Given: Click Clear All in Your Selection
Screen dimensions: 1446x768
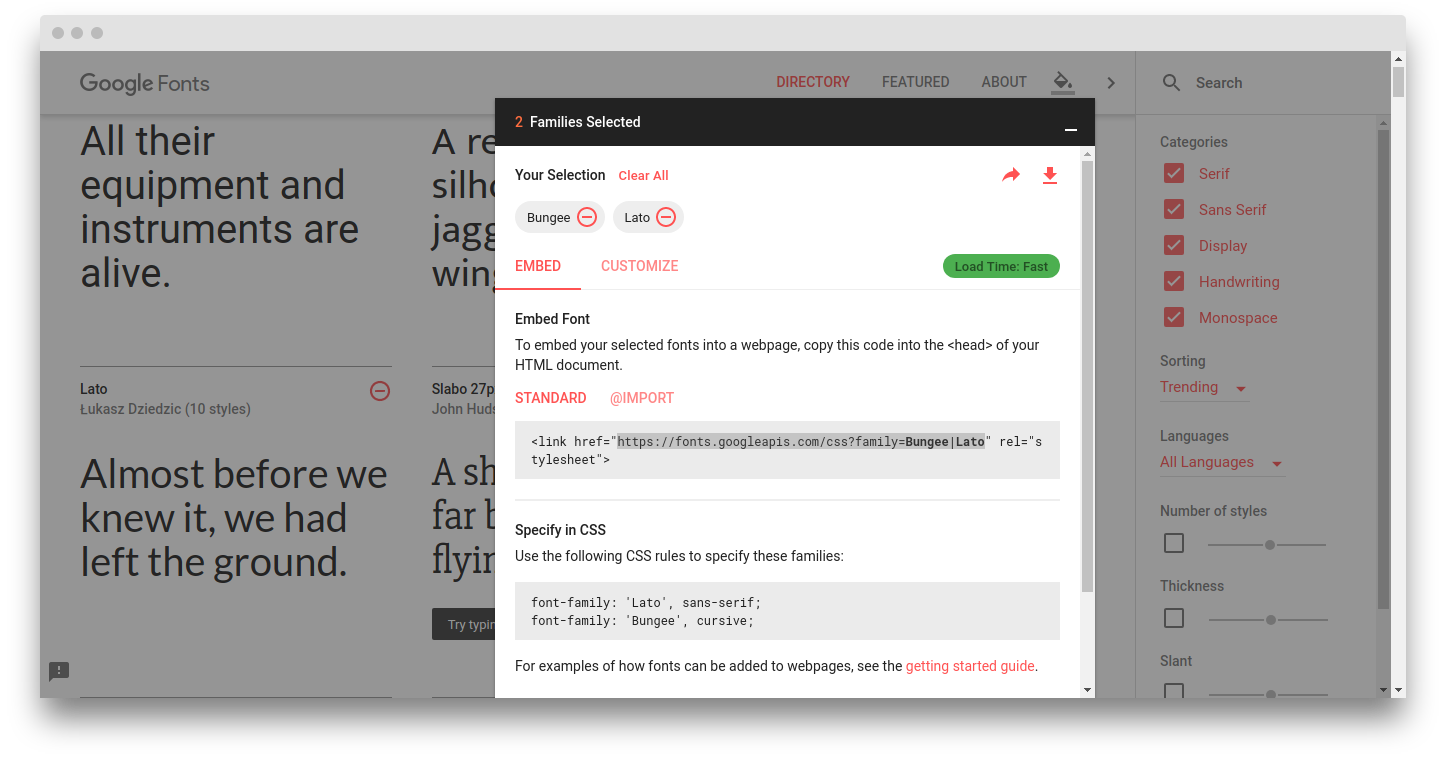Looking at the screenshot, I should pos(643,175).
